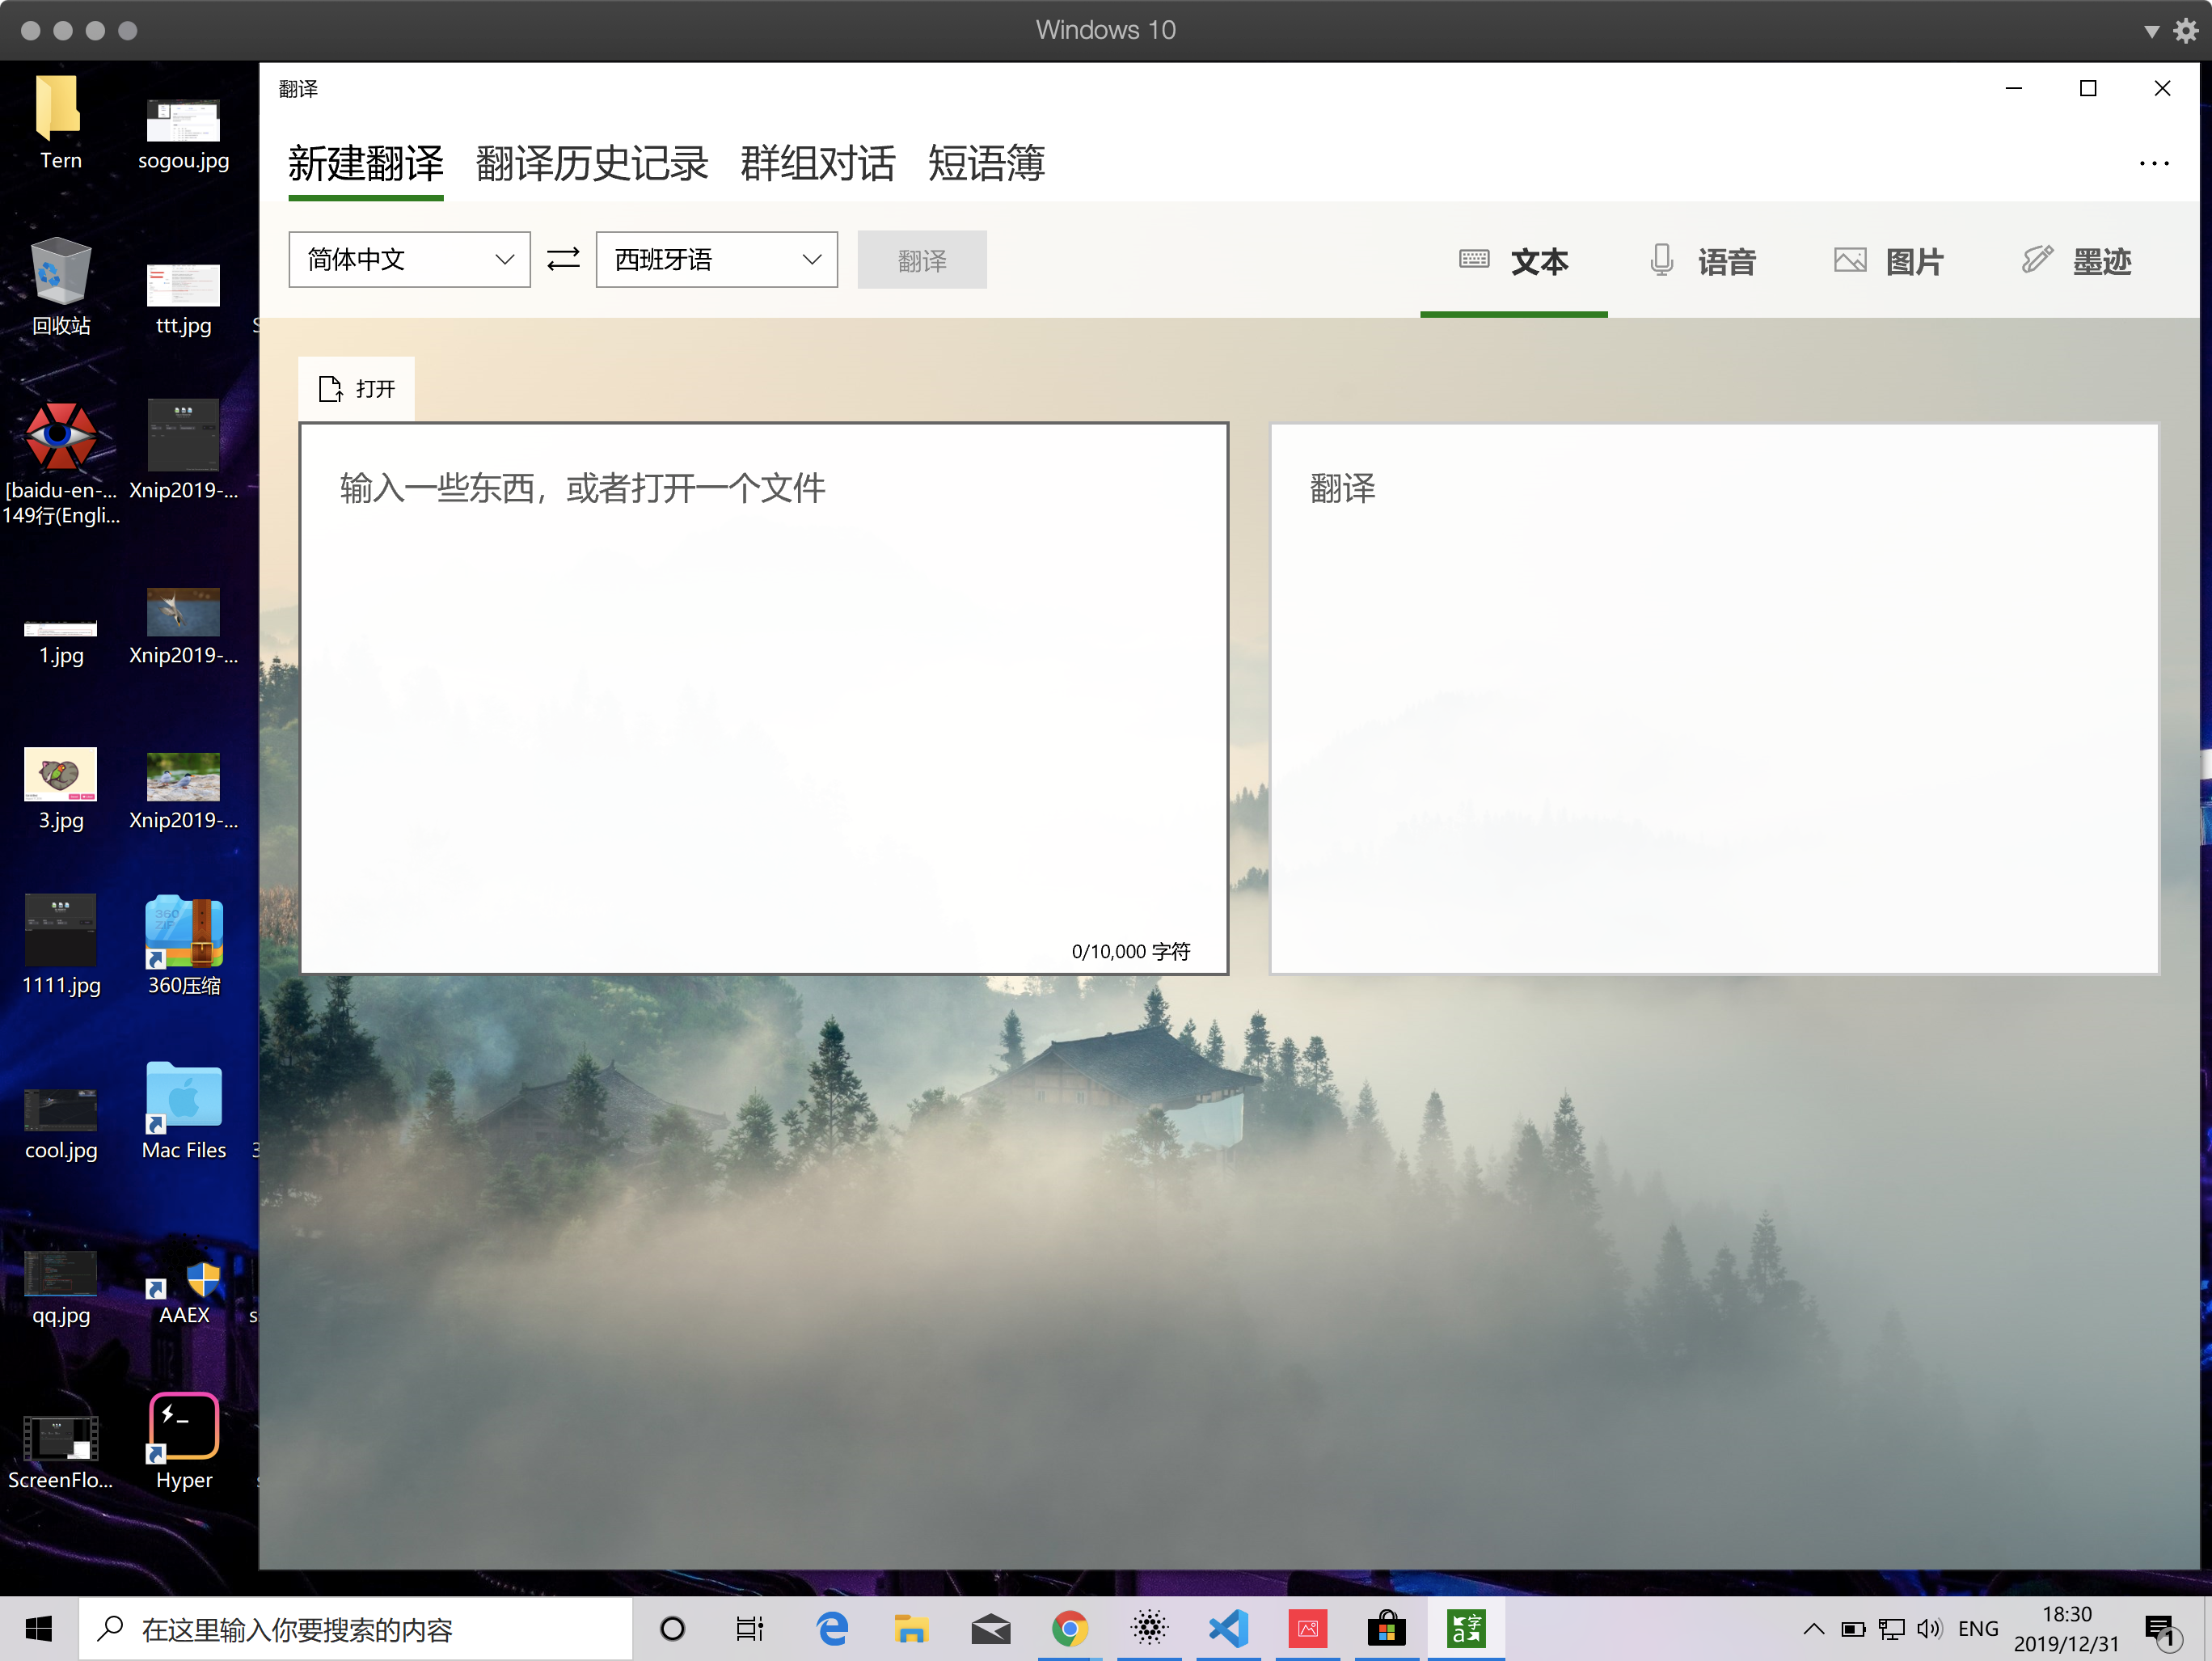Screen dimensions: 2212x1661
Task: Switch to 墨迹 ink input mode
Action: tap(2076, 262)
